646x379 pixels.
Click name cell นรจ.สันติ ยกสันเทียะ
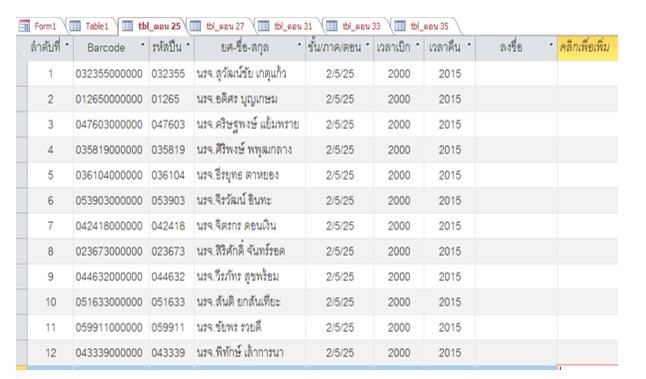(250, 302)
